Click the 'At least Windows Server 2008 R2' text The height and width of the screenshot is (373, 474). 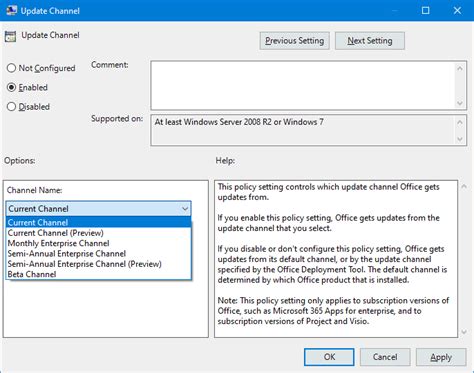click(x=239, y=122)
